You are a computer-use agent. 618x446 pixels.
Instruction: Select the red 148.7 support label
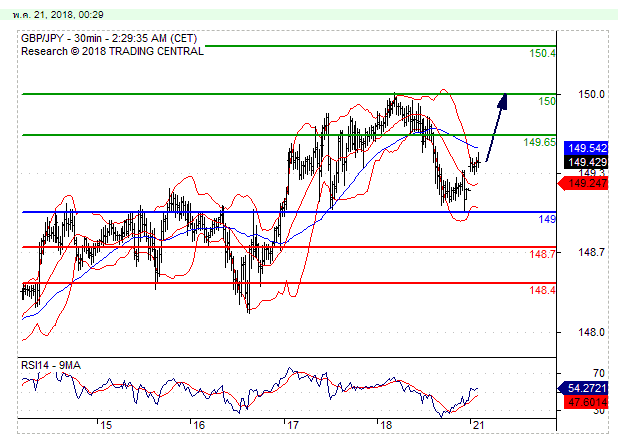point(543,254)
